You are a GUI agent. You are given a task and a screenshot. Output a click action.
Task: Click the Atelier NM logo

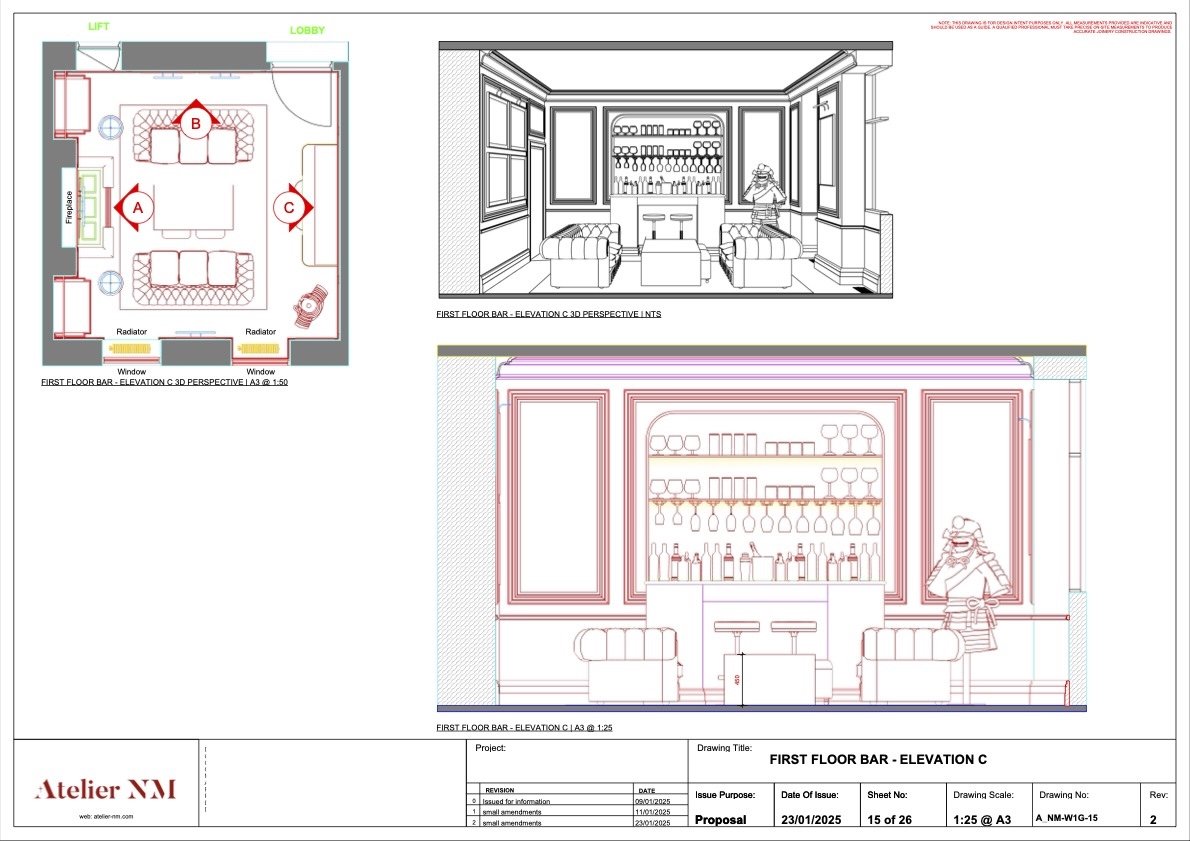coord(105,789)
